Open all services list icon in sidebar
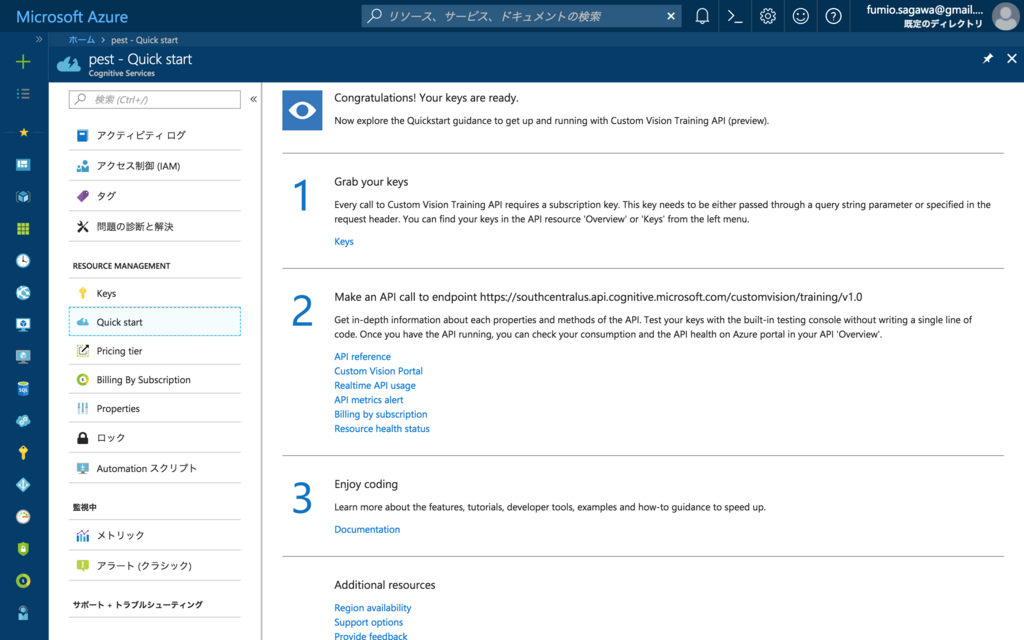Image resolution: width=1024 pixels, height=640 pixels. 24,94
